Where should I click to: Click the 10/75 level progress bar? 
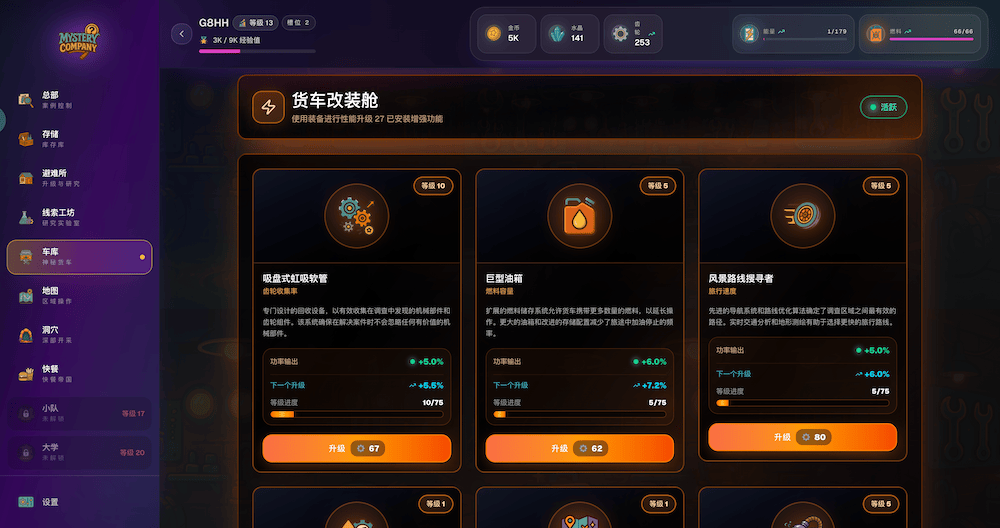357,414
